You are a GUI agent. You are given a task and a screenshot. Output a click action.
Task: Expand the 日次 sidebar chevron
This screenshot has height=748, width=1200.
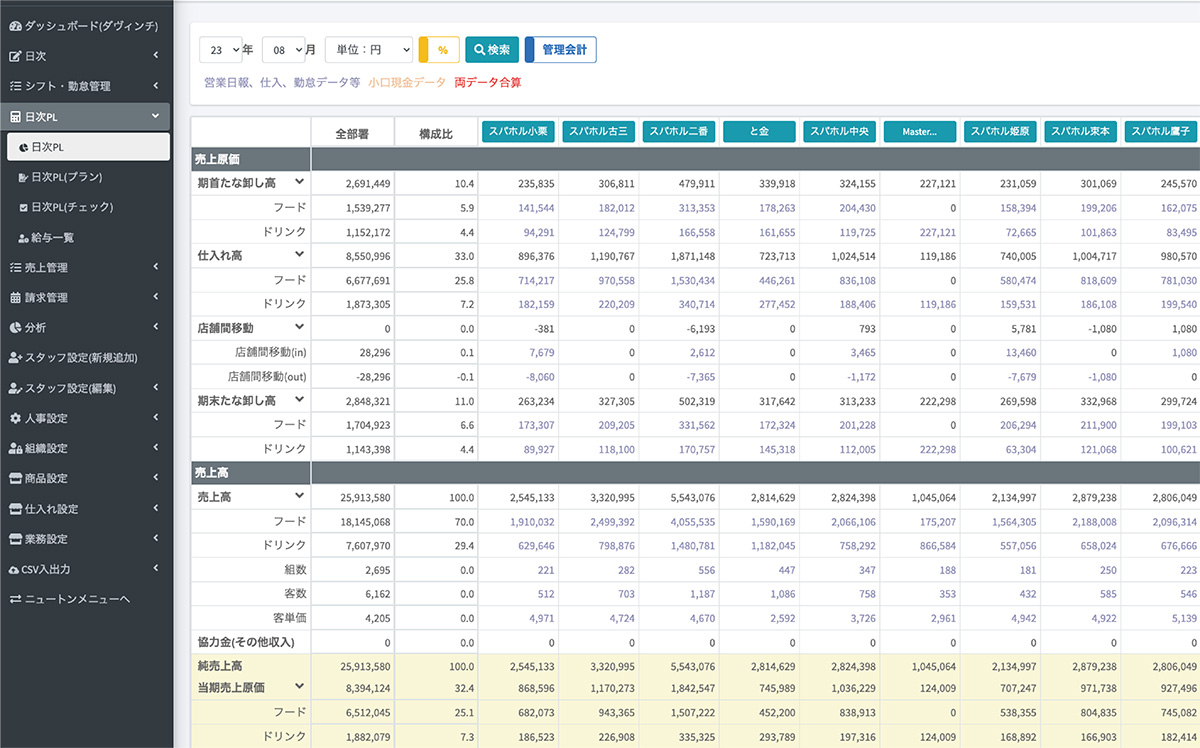pyautogui.click(x=156, y=56)
